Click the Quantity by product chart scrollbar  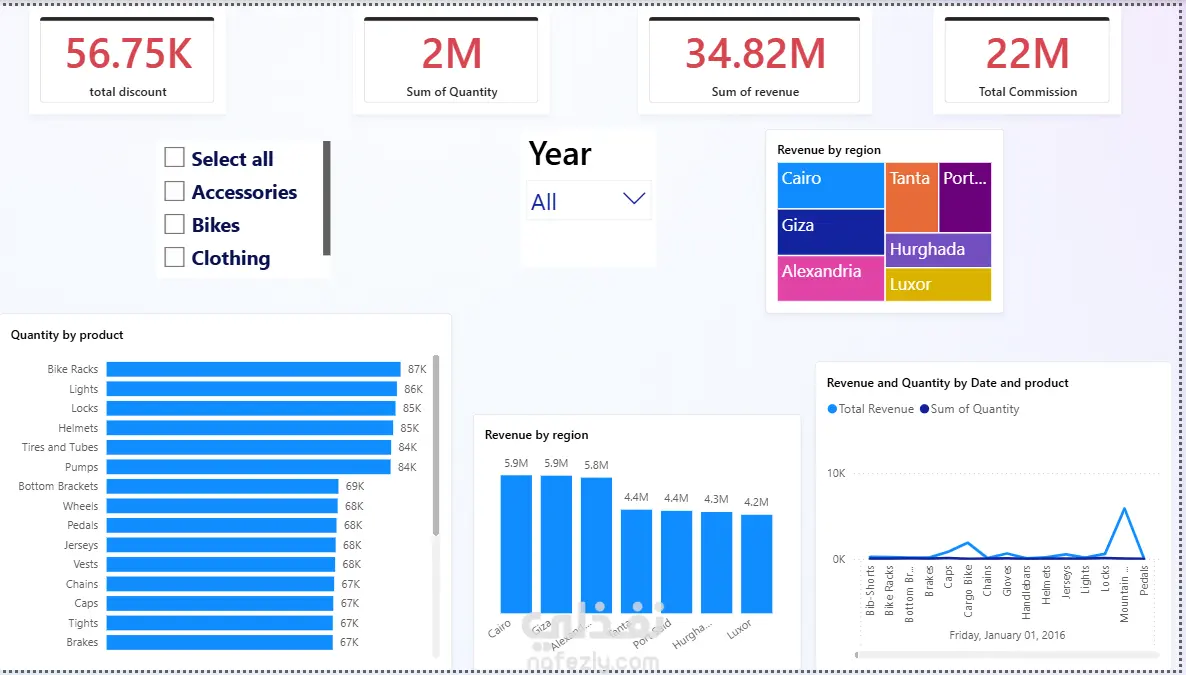(x=436, y=445)
